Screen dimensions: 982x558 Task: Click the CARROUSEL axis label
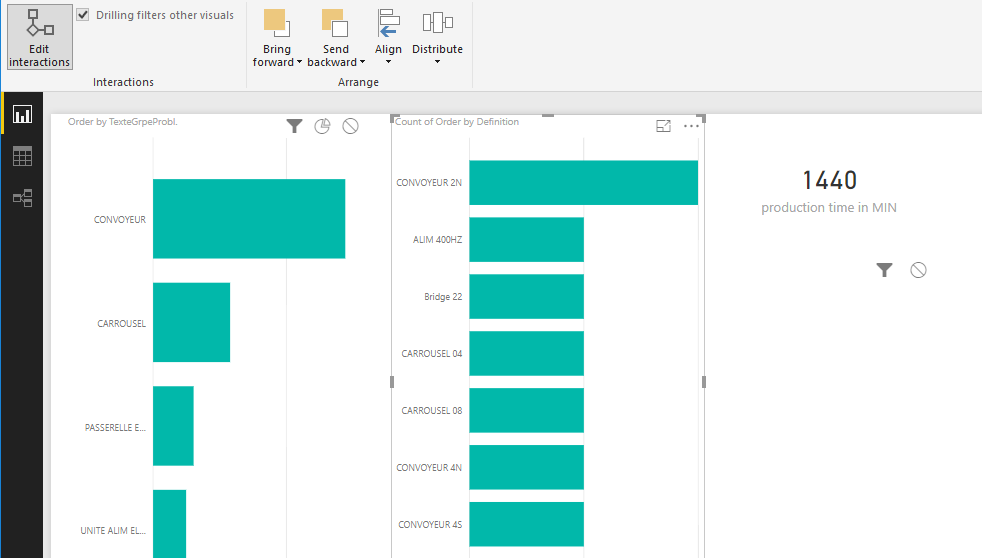pos(121,323)
